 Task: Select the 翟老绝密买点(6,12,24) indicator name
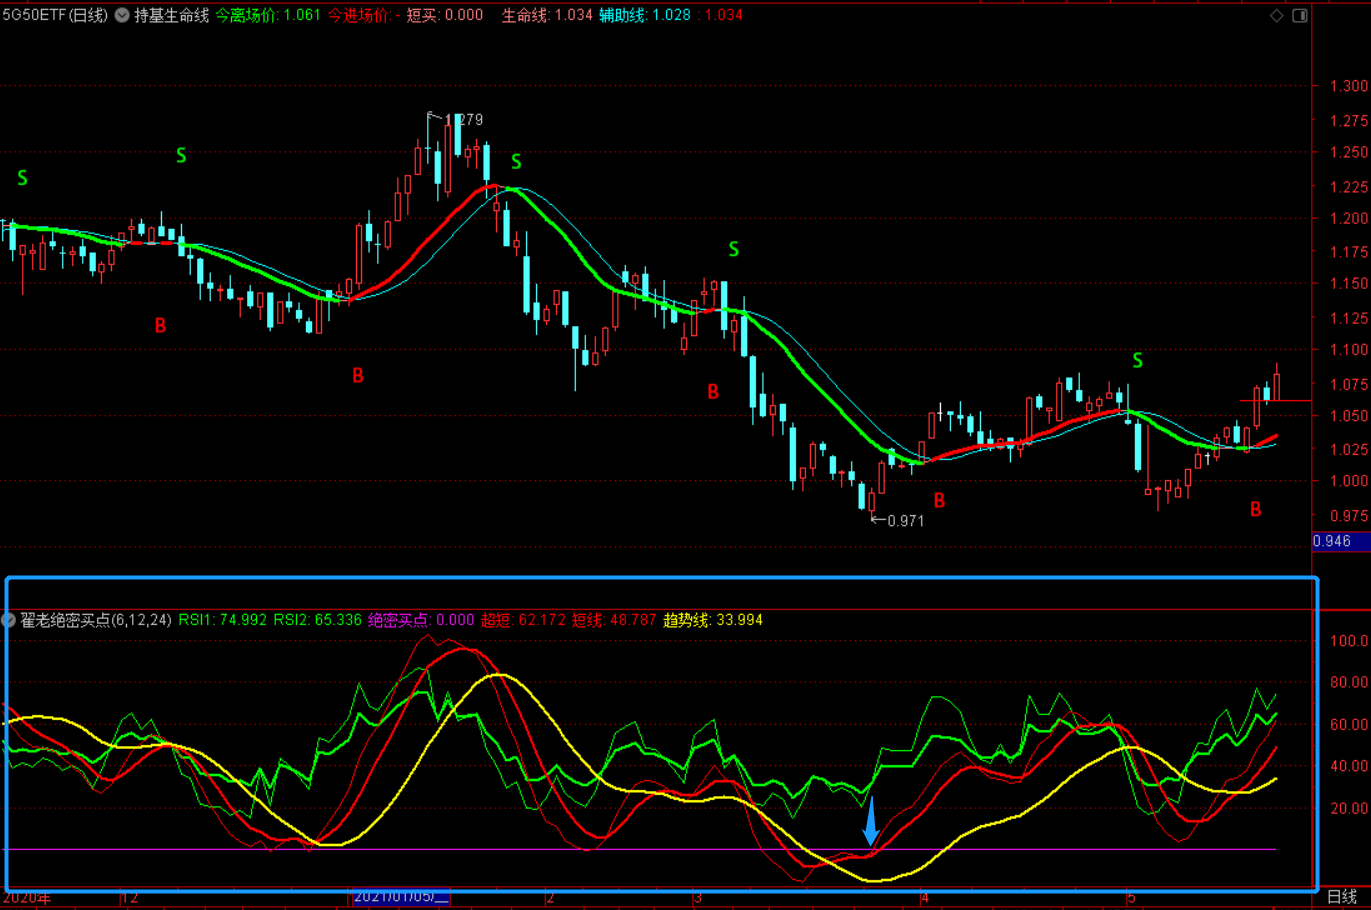pos(96,620)
